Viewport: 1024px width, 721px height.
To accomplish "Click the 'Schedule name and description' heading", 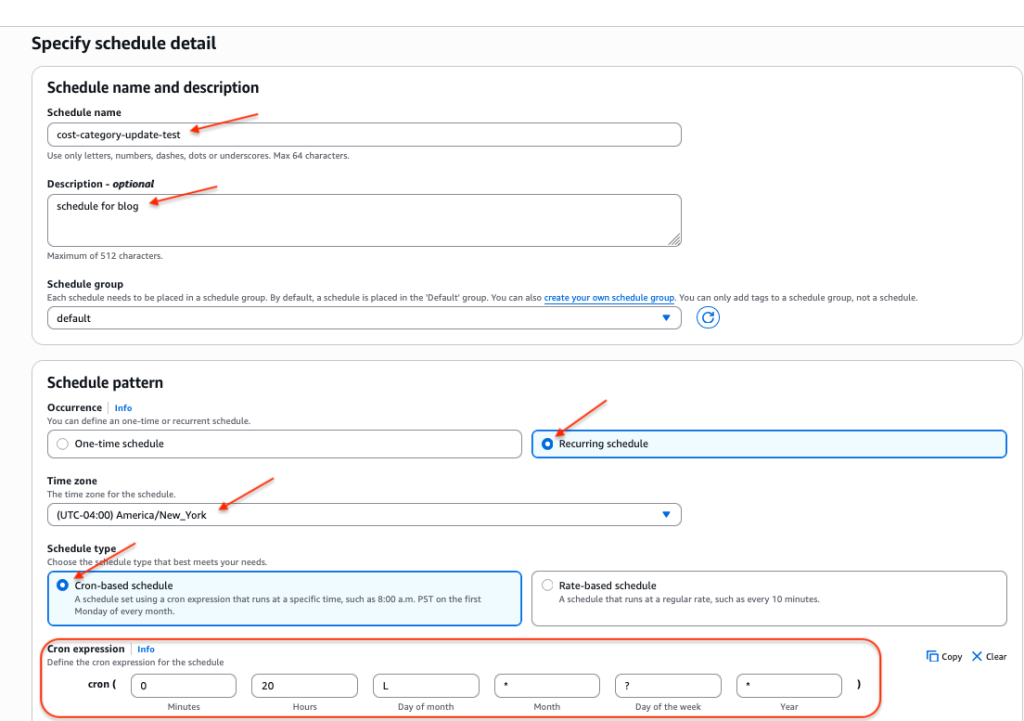I will click(x=153, y=88).
